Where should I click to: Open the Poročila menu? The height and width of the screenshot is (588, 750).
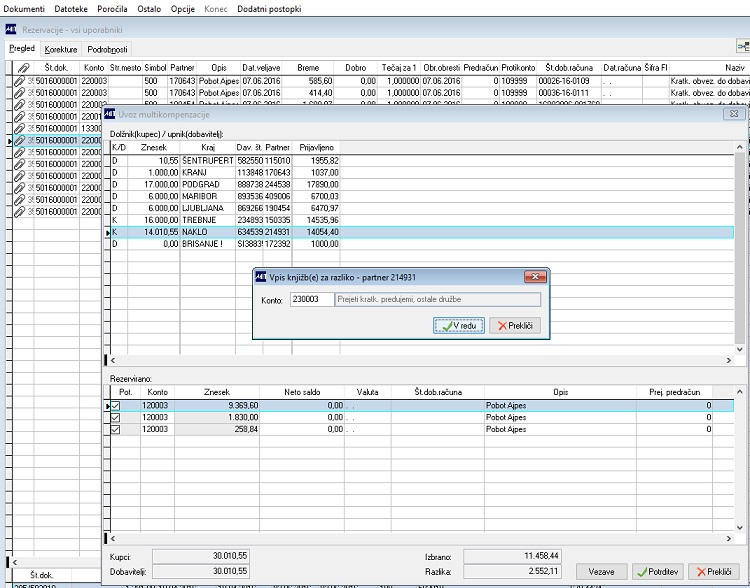coord(112,8)
